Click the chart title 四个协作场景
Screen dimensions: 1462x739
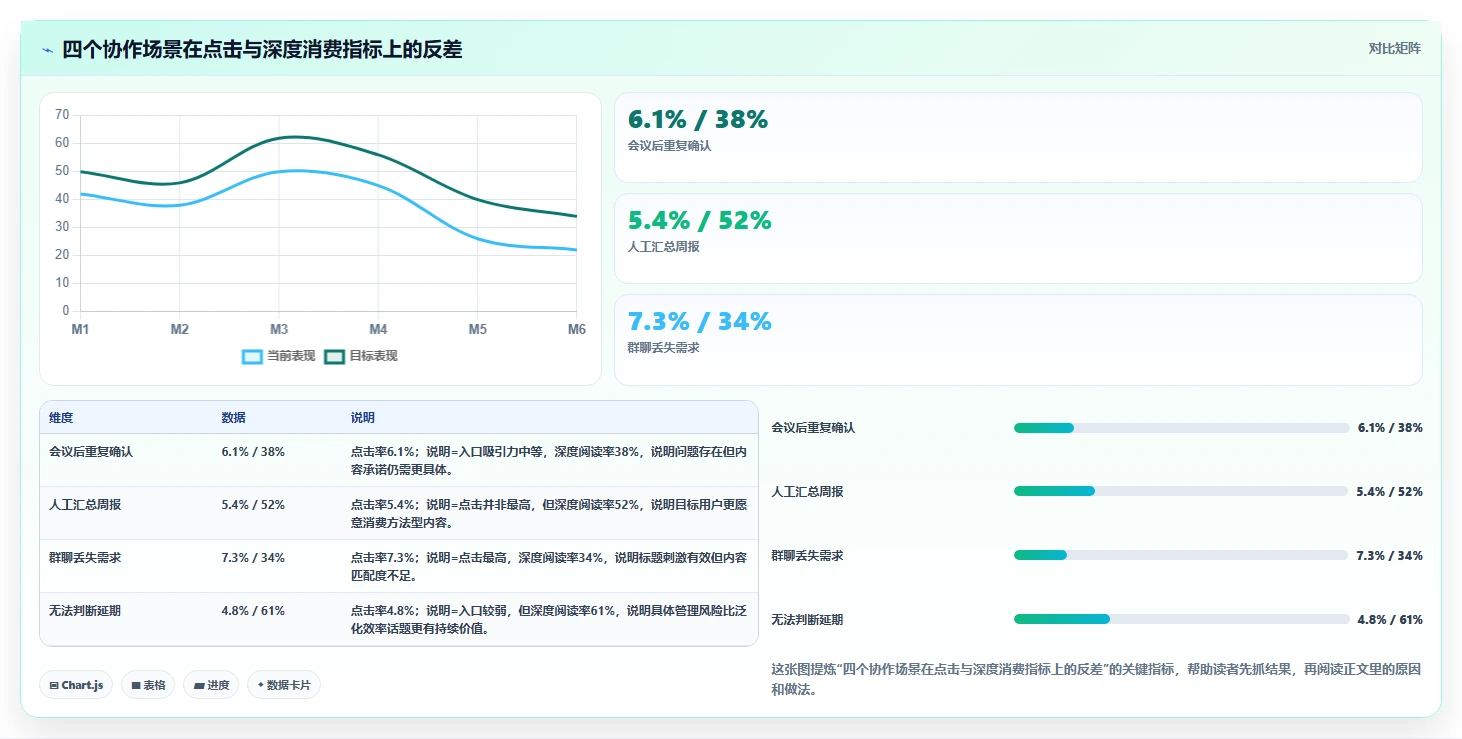pos(262,50)
